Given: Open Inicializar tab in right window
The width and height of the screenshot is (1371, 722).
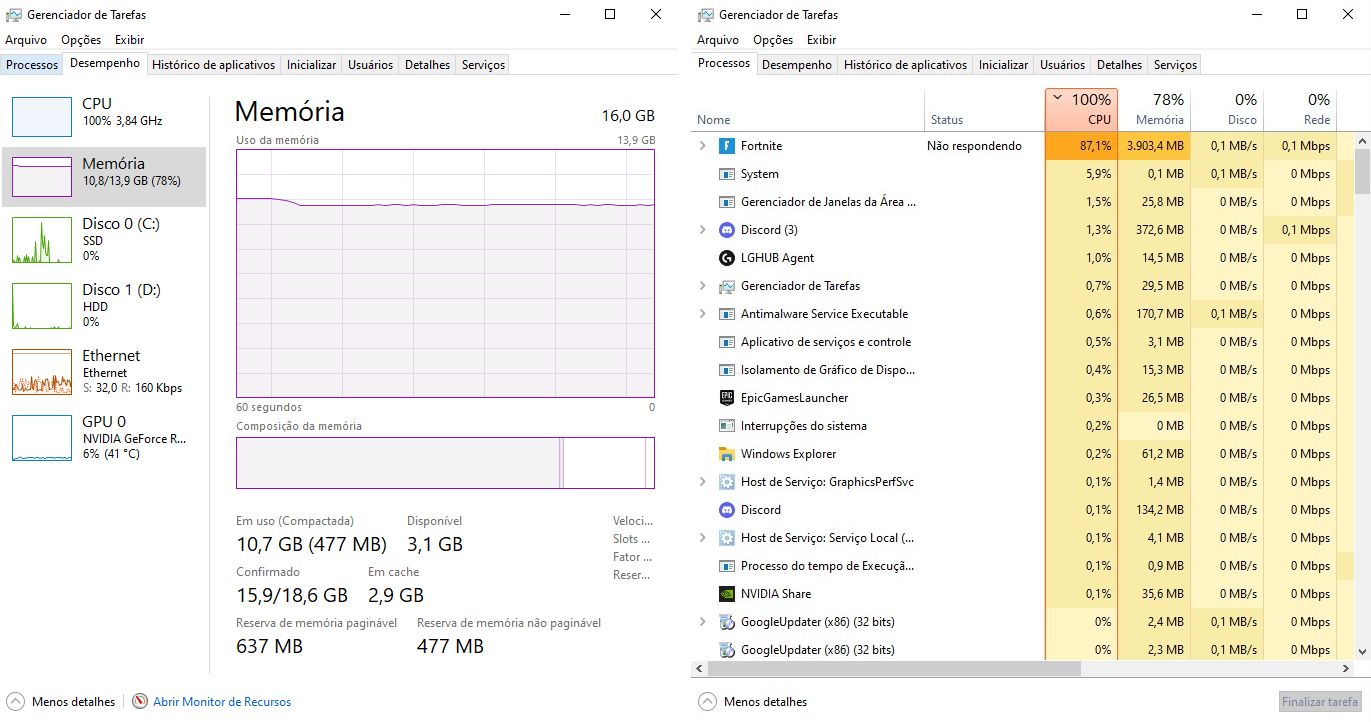Looking at the screenshot, I should pos(1003,65).
